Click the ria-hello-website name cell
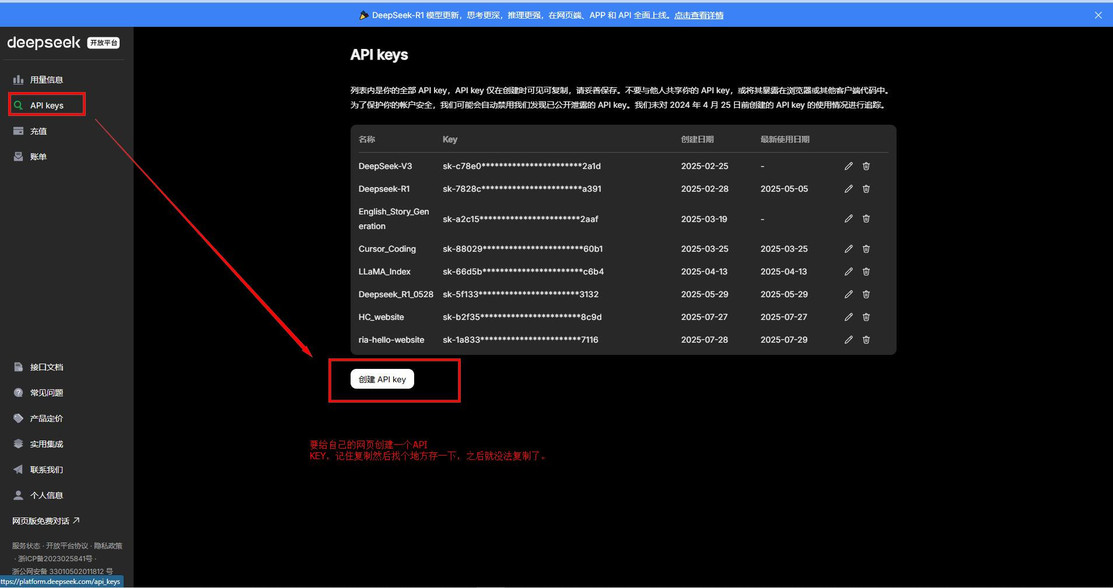Image resolution: width=1113 pixels, height=588 pixels. (x=392, y=339)
